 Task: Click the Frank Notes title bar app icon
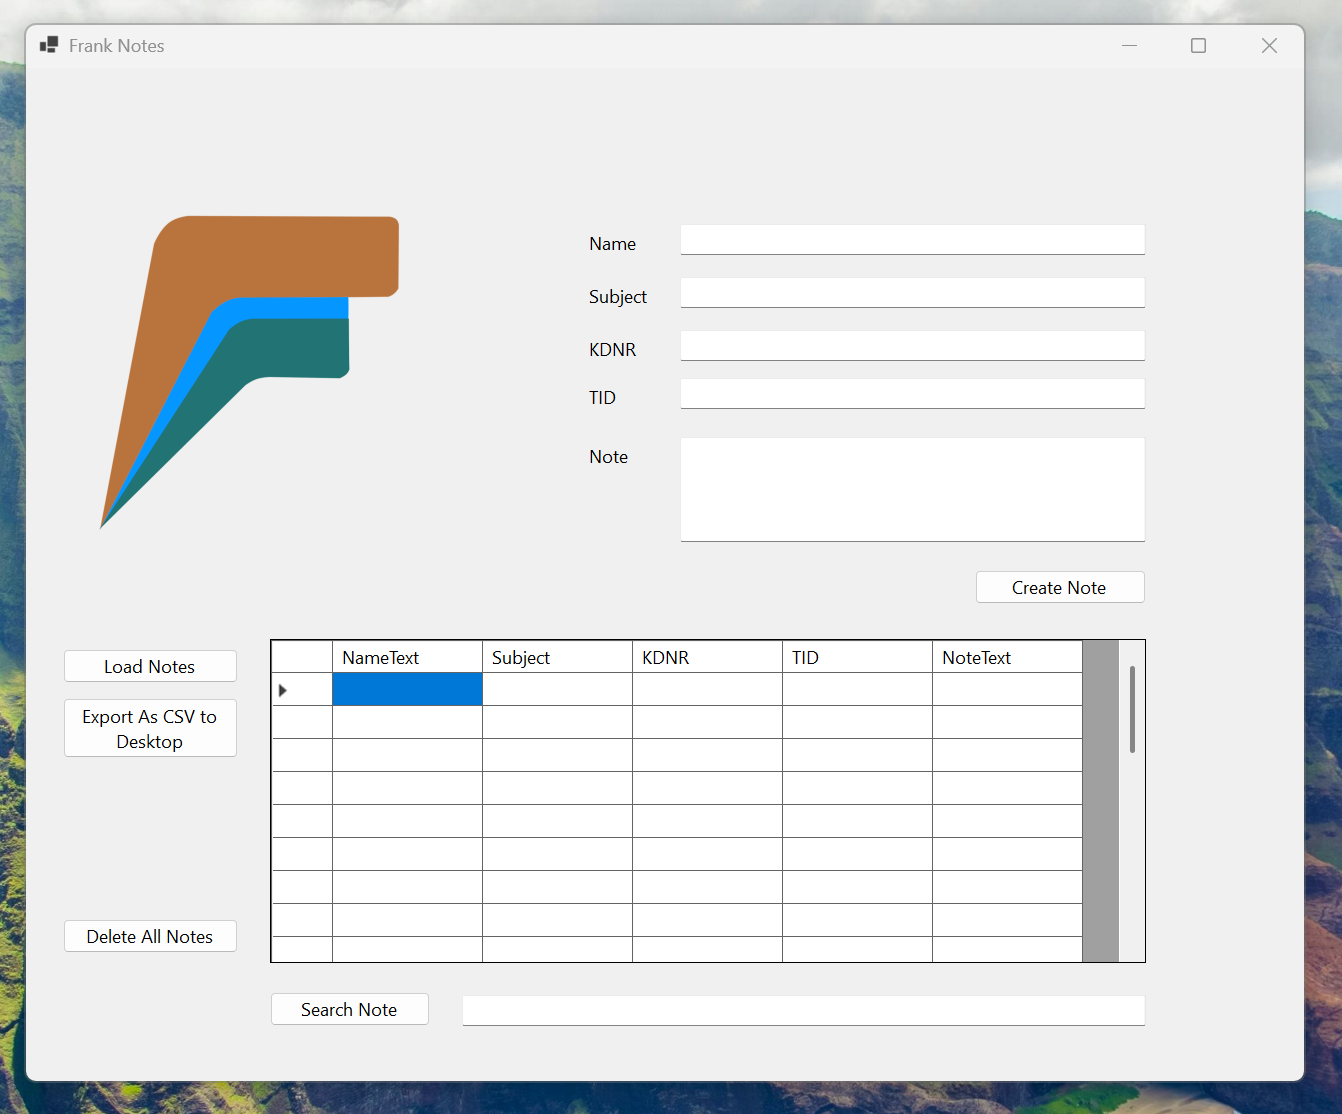[x=48, y=45]
